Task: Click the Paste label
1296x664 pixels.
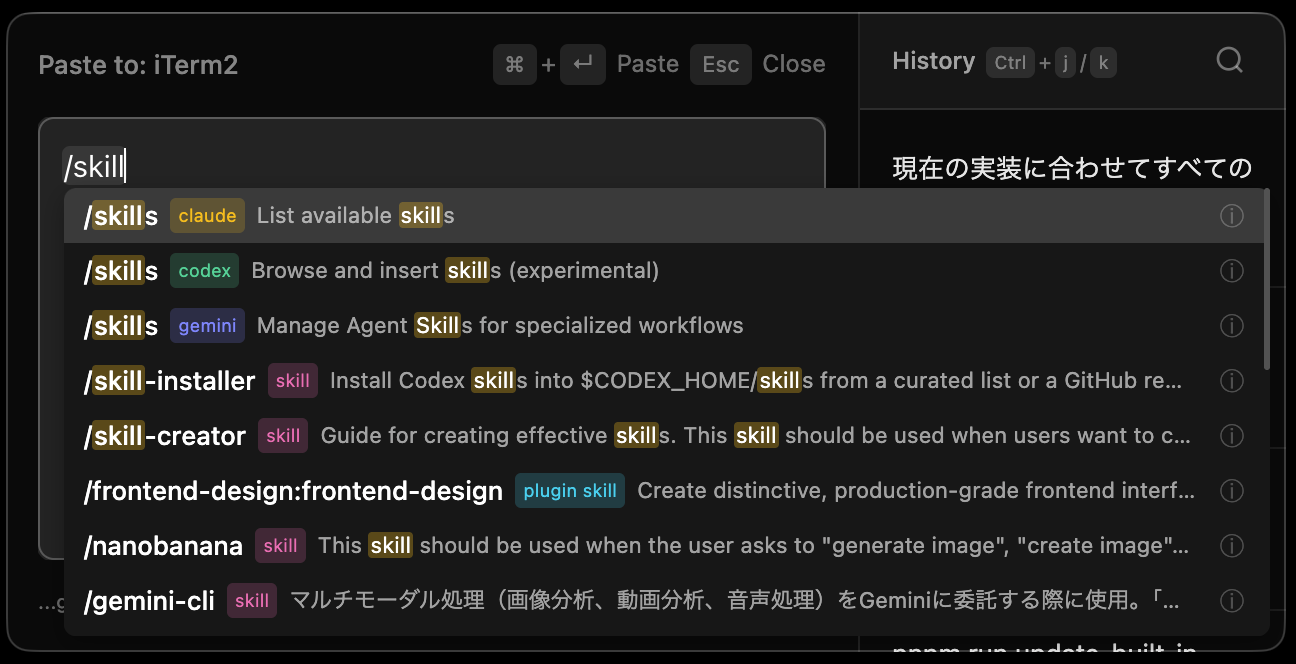Action: (648, 64)
